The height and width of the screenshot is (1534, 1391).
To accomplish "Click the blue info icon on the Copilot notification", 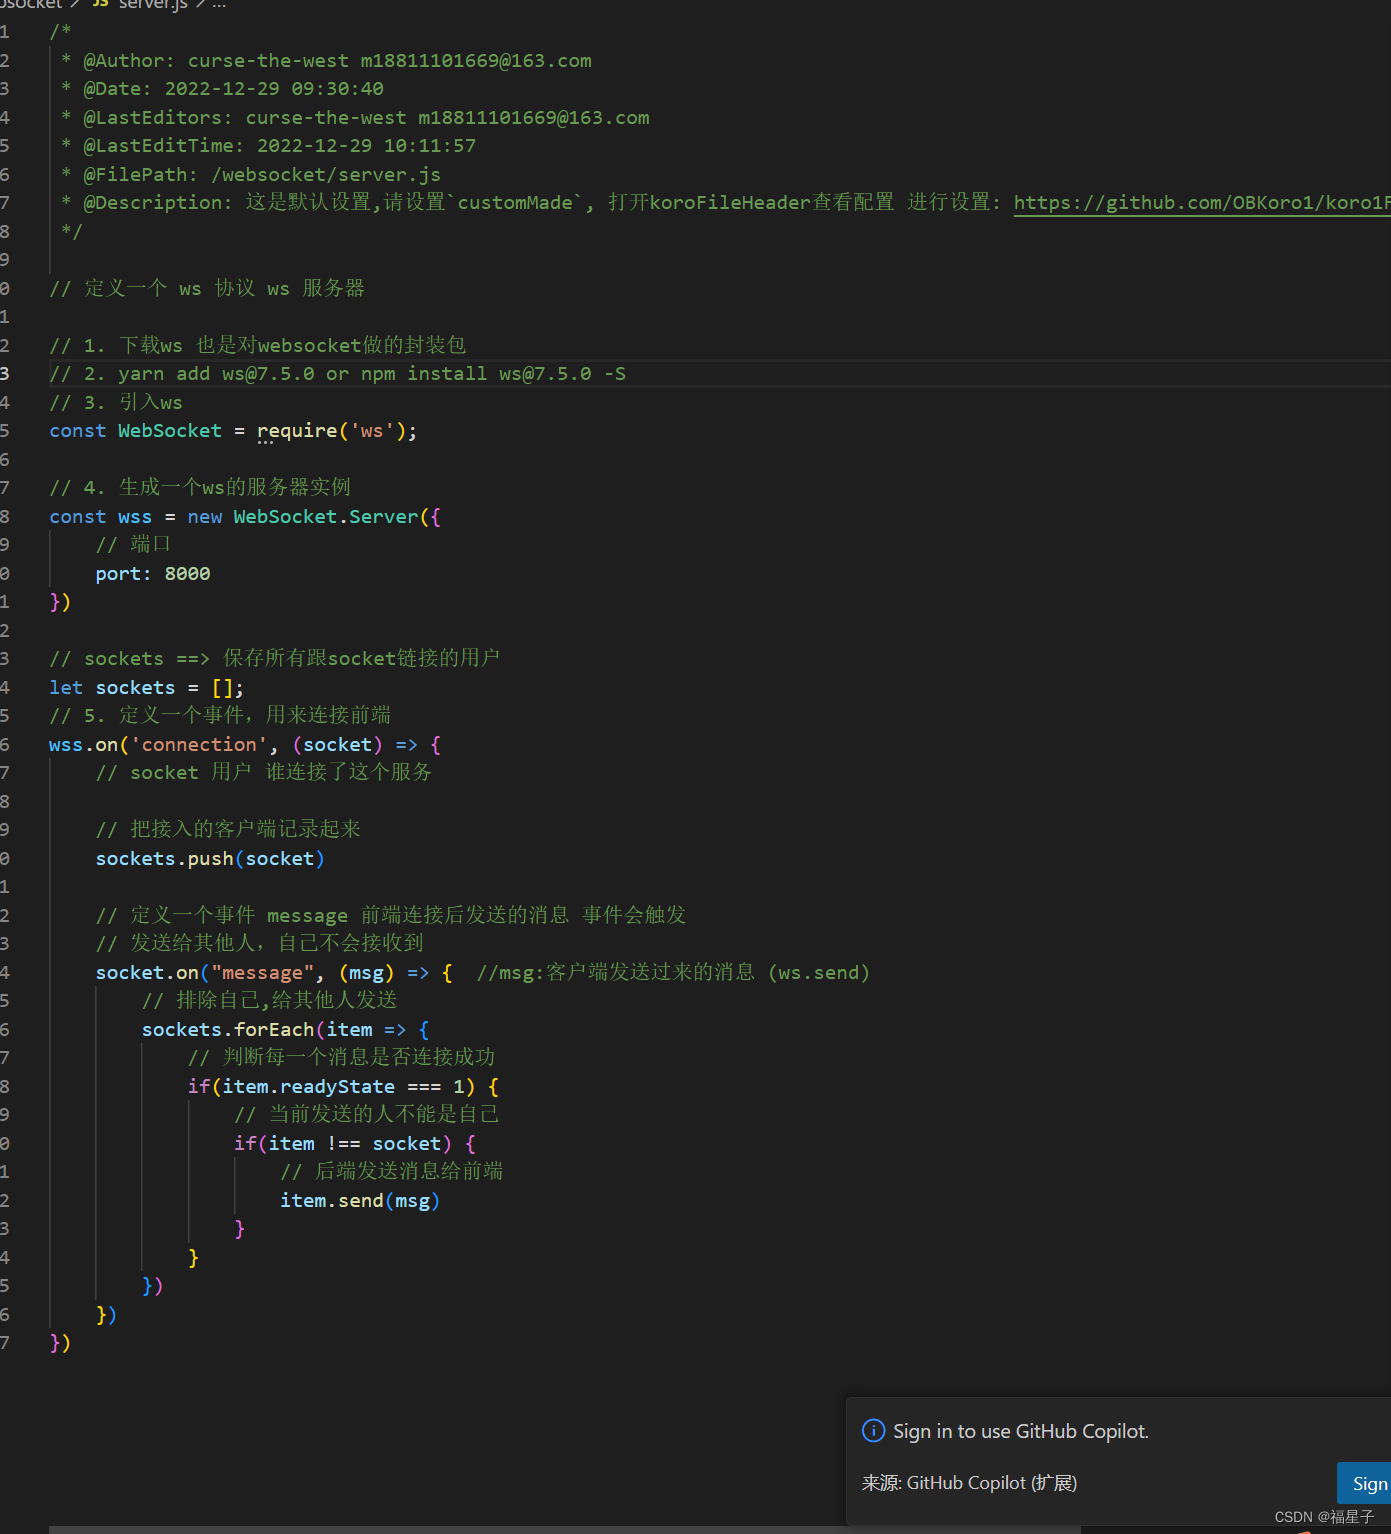I will coord(873,1430).
